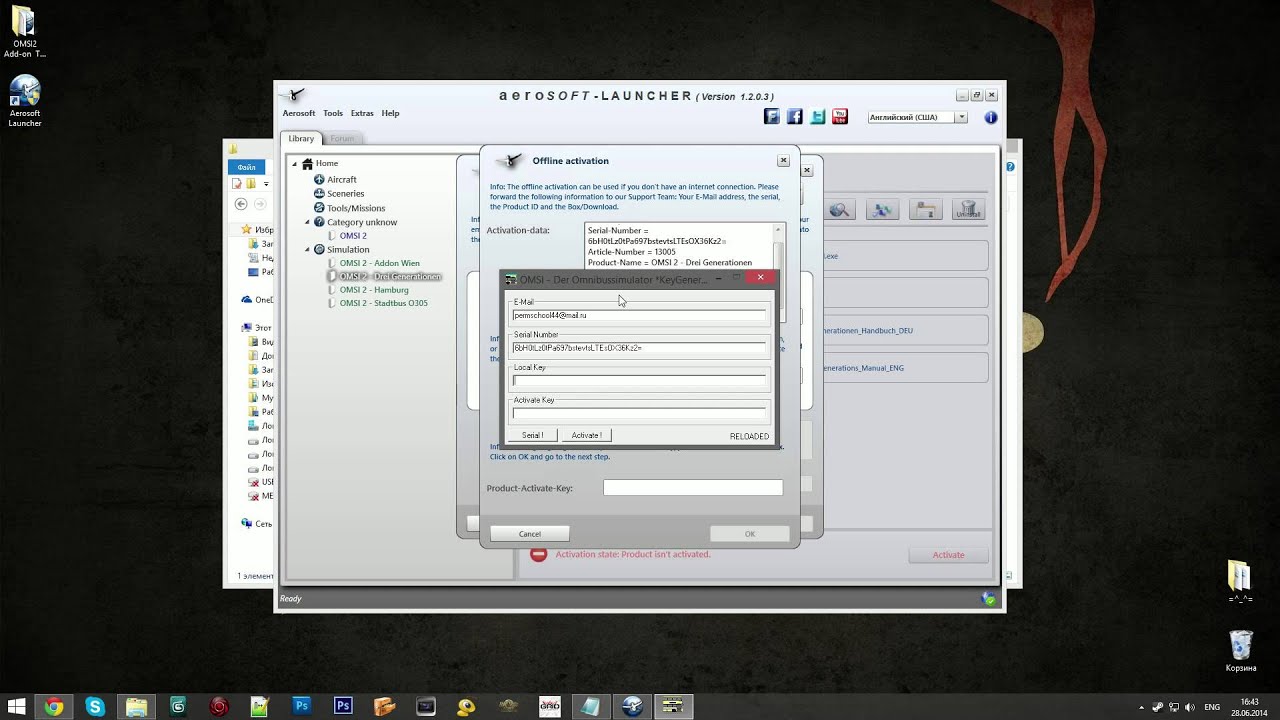Screen dimensions: 1280x720
Task: Open the Extras menu
Action: click(362, 113)
